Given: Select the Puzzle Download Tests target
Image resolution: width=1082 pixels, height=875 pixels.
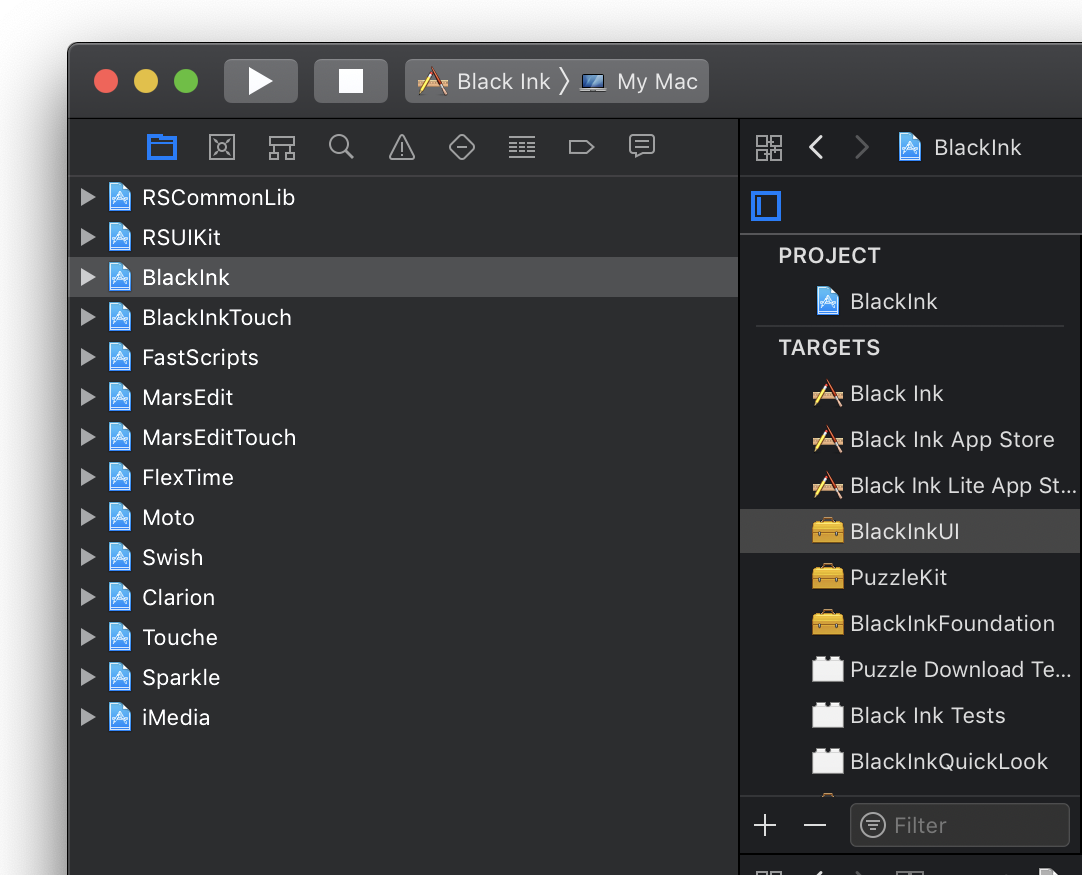Looking at the screenshot, I should [911, 669].
